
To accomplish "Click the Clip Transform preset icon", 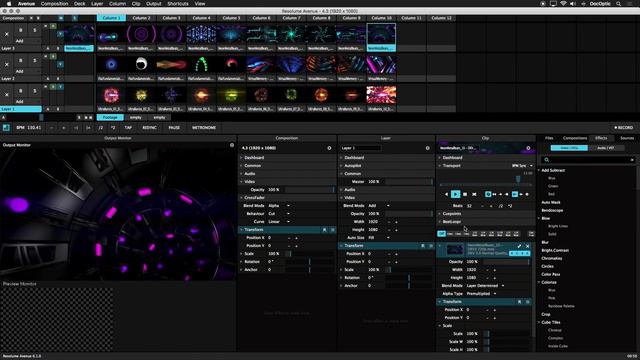I will coord(520,302).
